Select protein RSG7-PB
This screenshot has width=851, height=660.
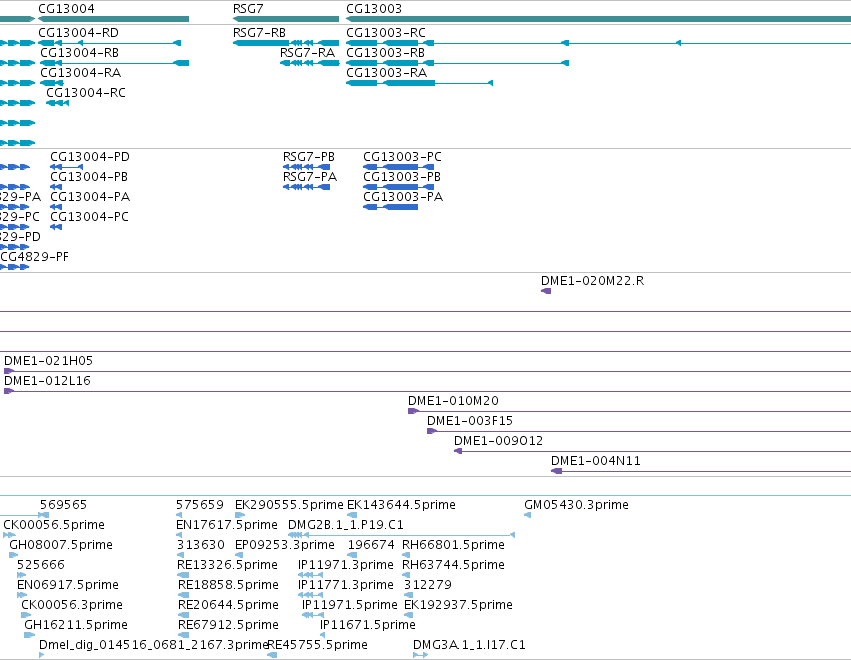pyautogui.click(x=309, y=157)
